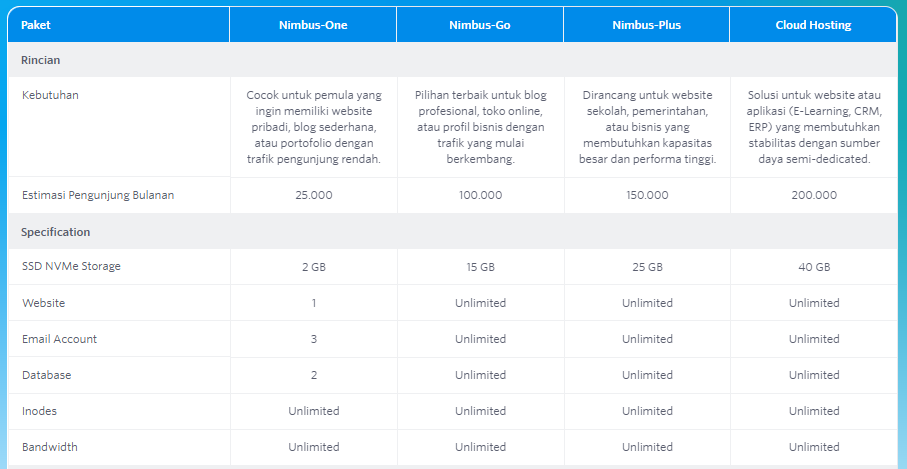Click Cloud Hosting's Unlimited in the Website row
The height and width of the screenshot is (469, 907).
[814, 303]
